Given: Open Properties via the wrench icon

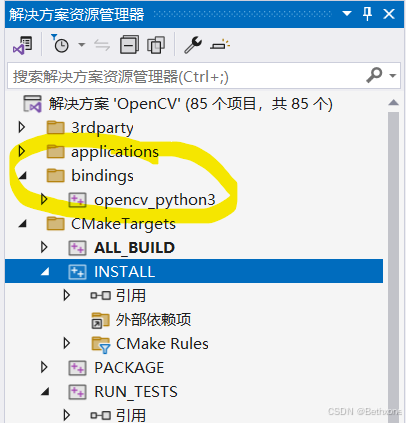Looking at the screenshot, I should [193, 45].
